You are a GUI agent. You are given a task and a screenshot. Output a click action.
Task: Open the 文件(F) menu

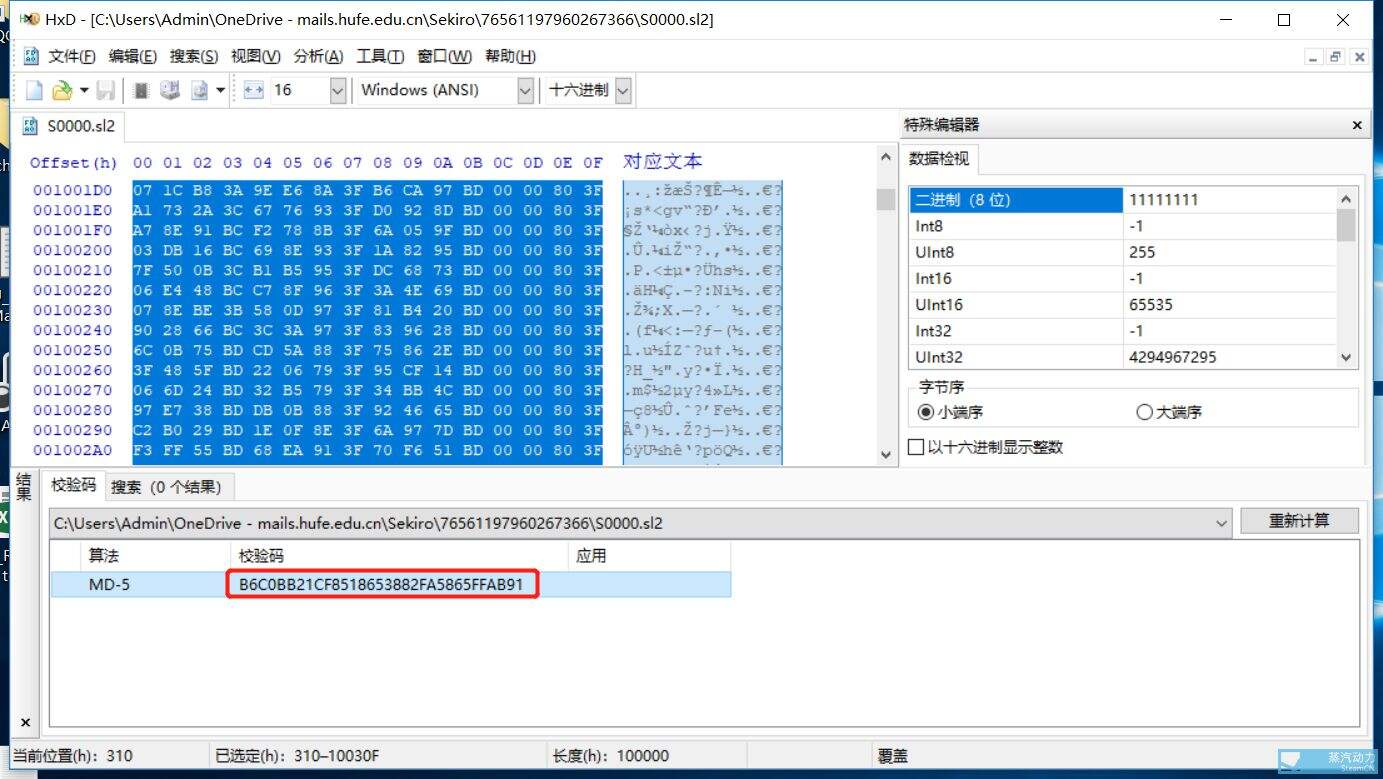pyautogui.click(x=72, y=56)
